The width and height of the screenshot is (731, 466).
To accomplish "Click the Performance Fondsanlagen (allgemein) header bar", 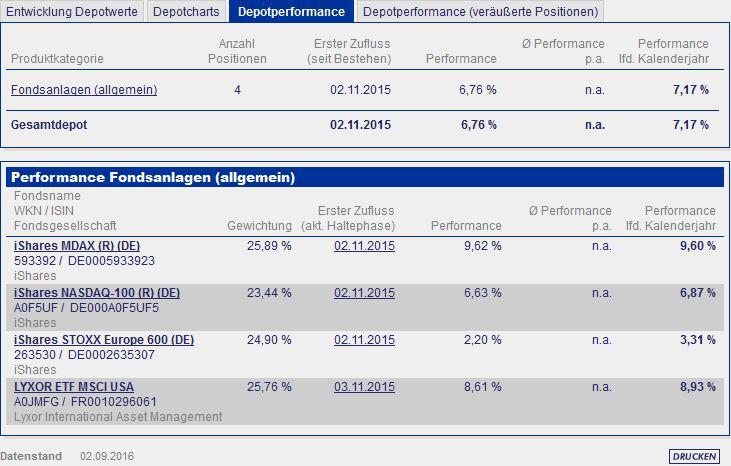I will click(365, 178).
